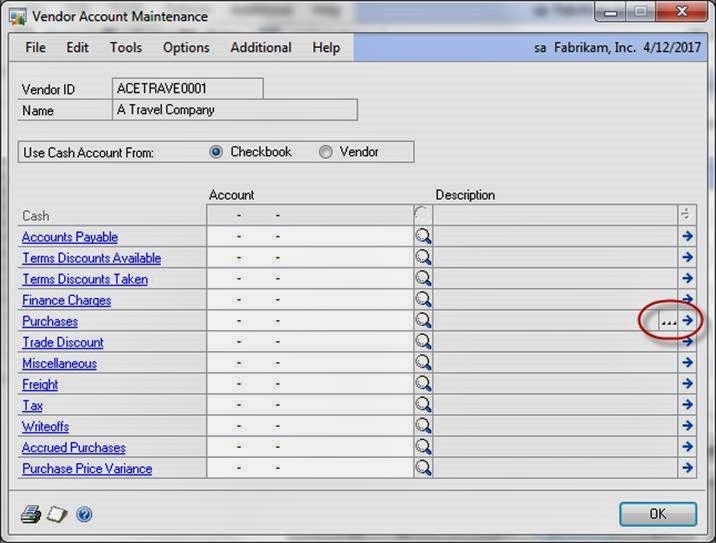This screenshot has width=716, height=543.
Task: Open lookup for Finance Charges account
Action: point(423,300)
